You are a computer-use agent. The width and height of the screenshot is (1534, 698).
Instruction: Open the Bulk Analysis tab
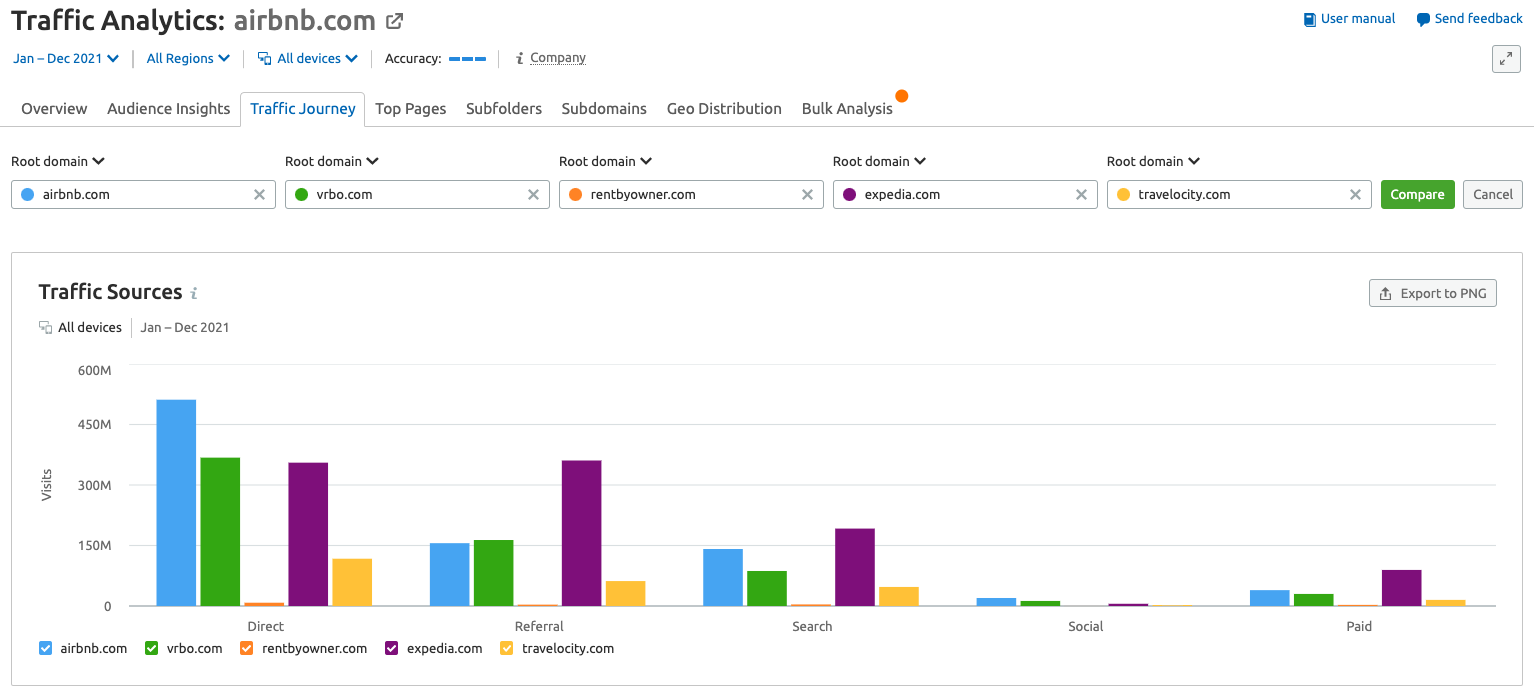click(x=847, y=109)
